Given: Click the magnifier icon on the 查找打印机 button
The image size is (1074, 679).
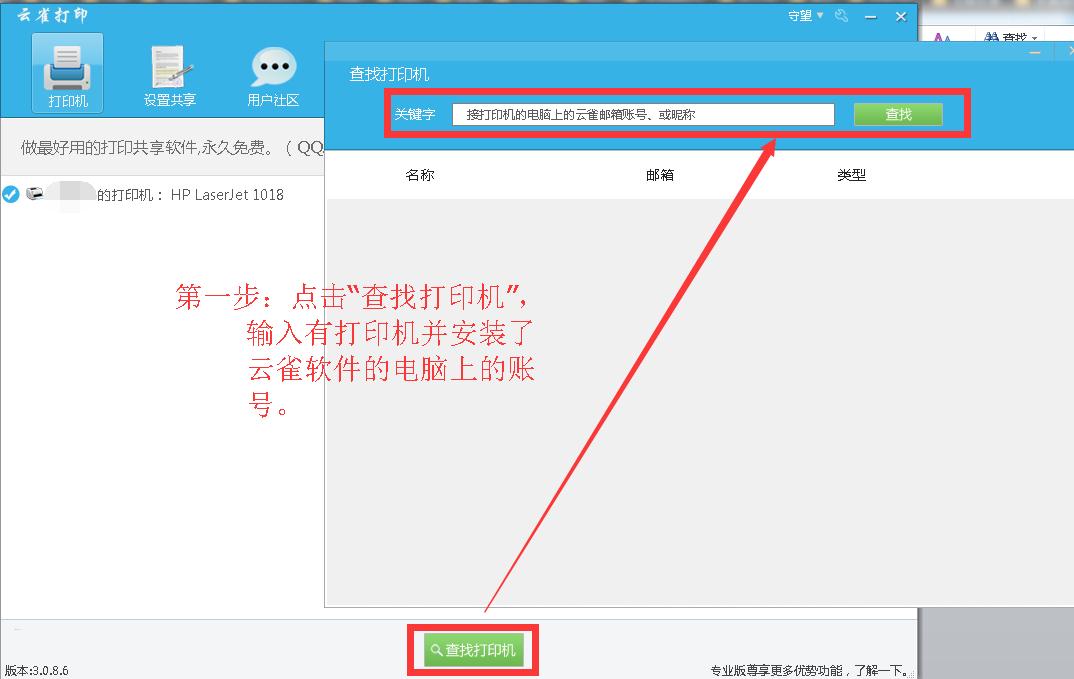Looking at the screenshot, I should (x=435, y=648).
